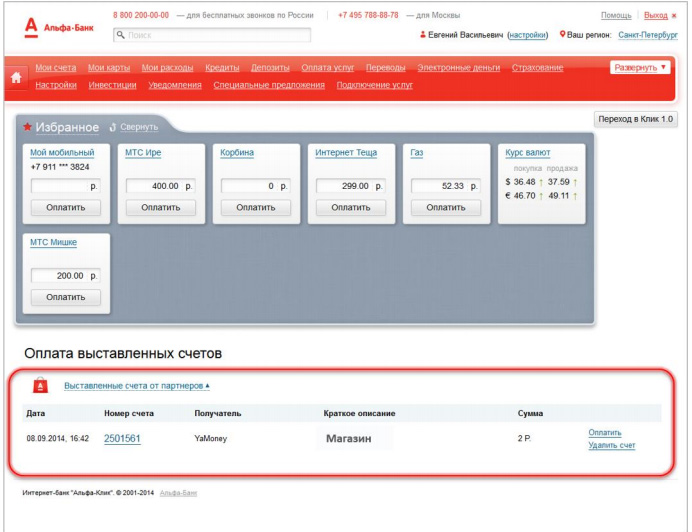
Task: Click Оплатить button under Мой мобильный
Action: click(66, 208)
